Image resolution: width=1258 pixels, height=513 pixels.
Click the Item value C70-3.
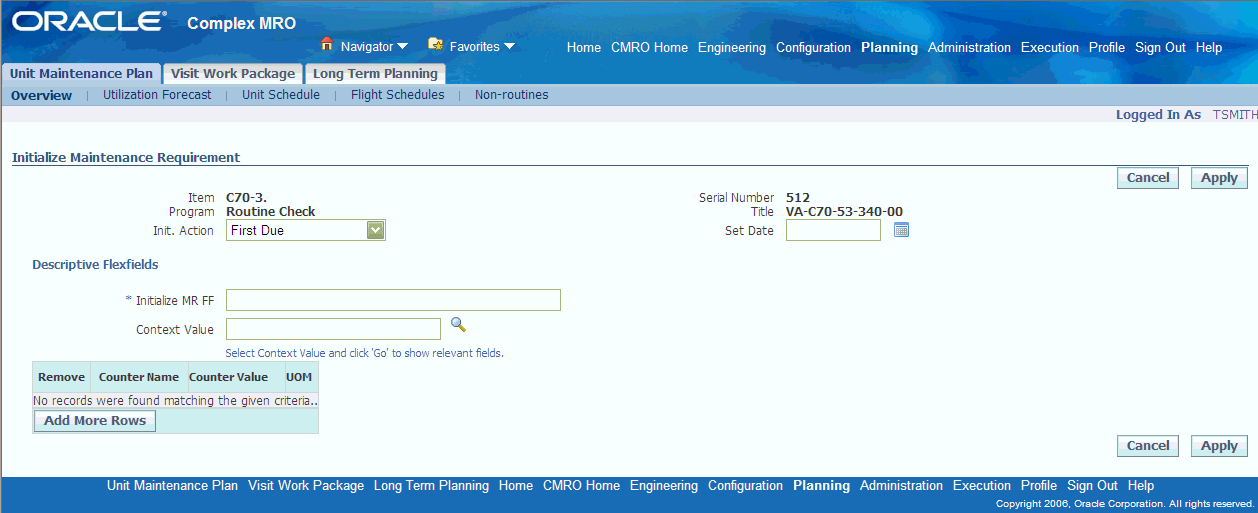(246, 198)
